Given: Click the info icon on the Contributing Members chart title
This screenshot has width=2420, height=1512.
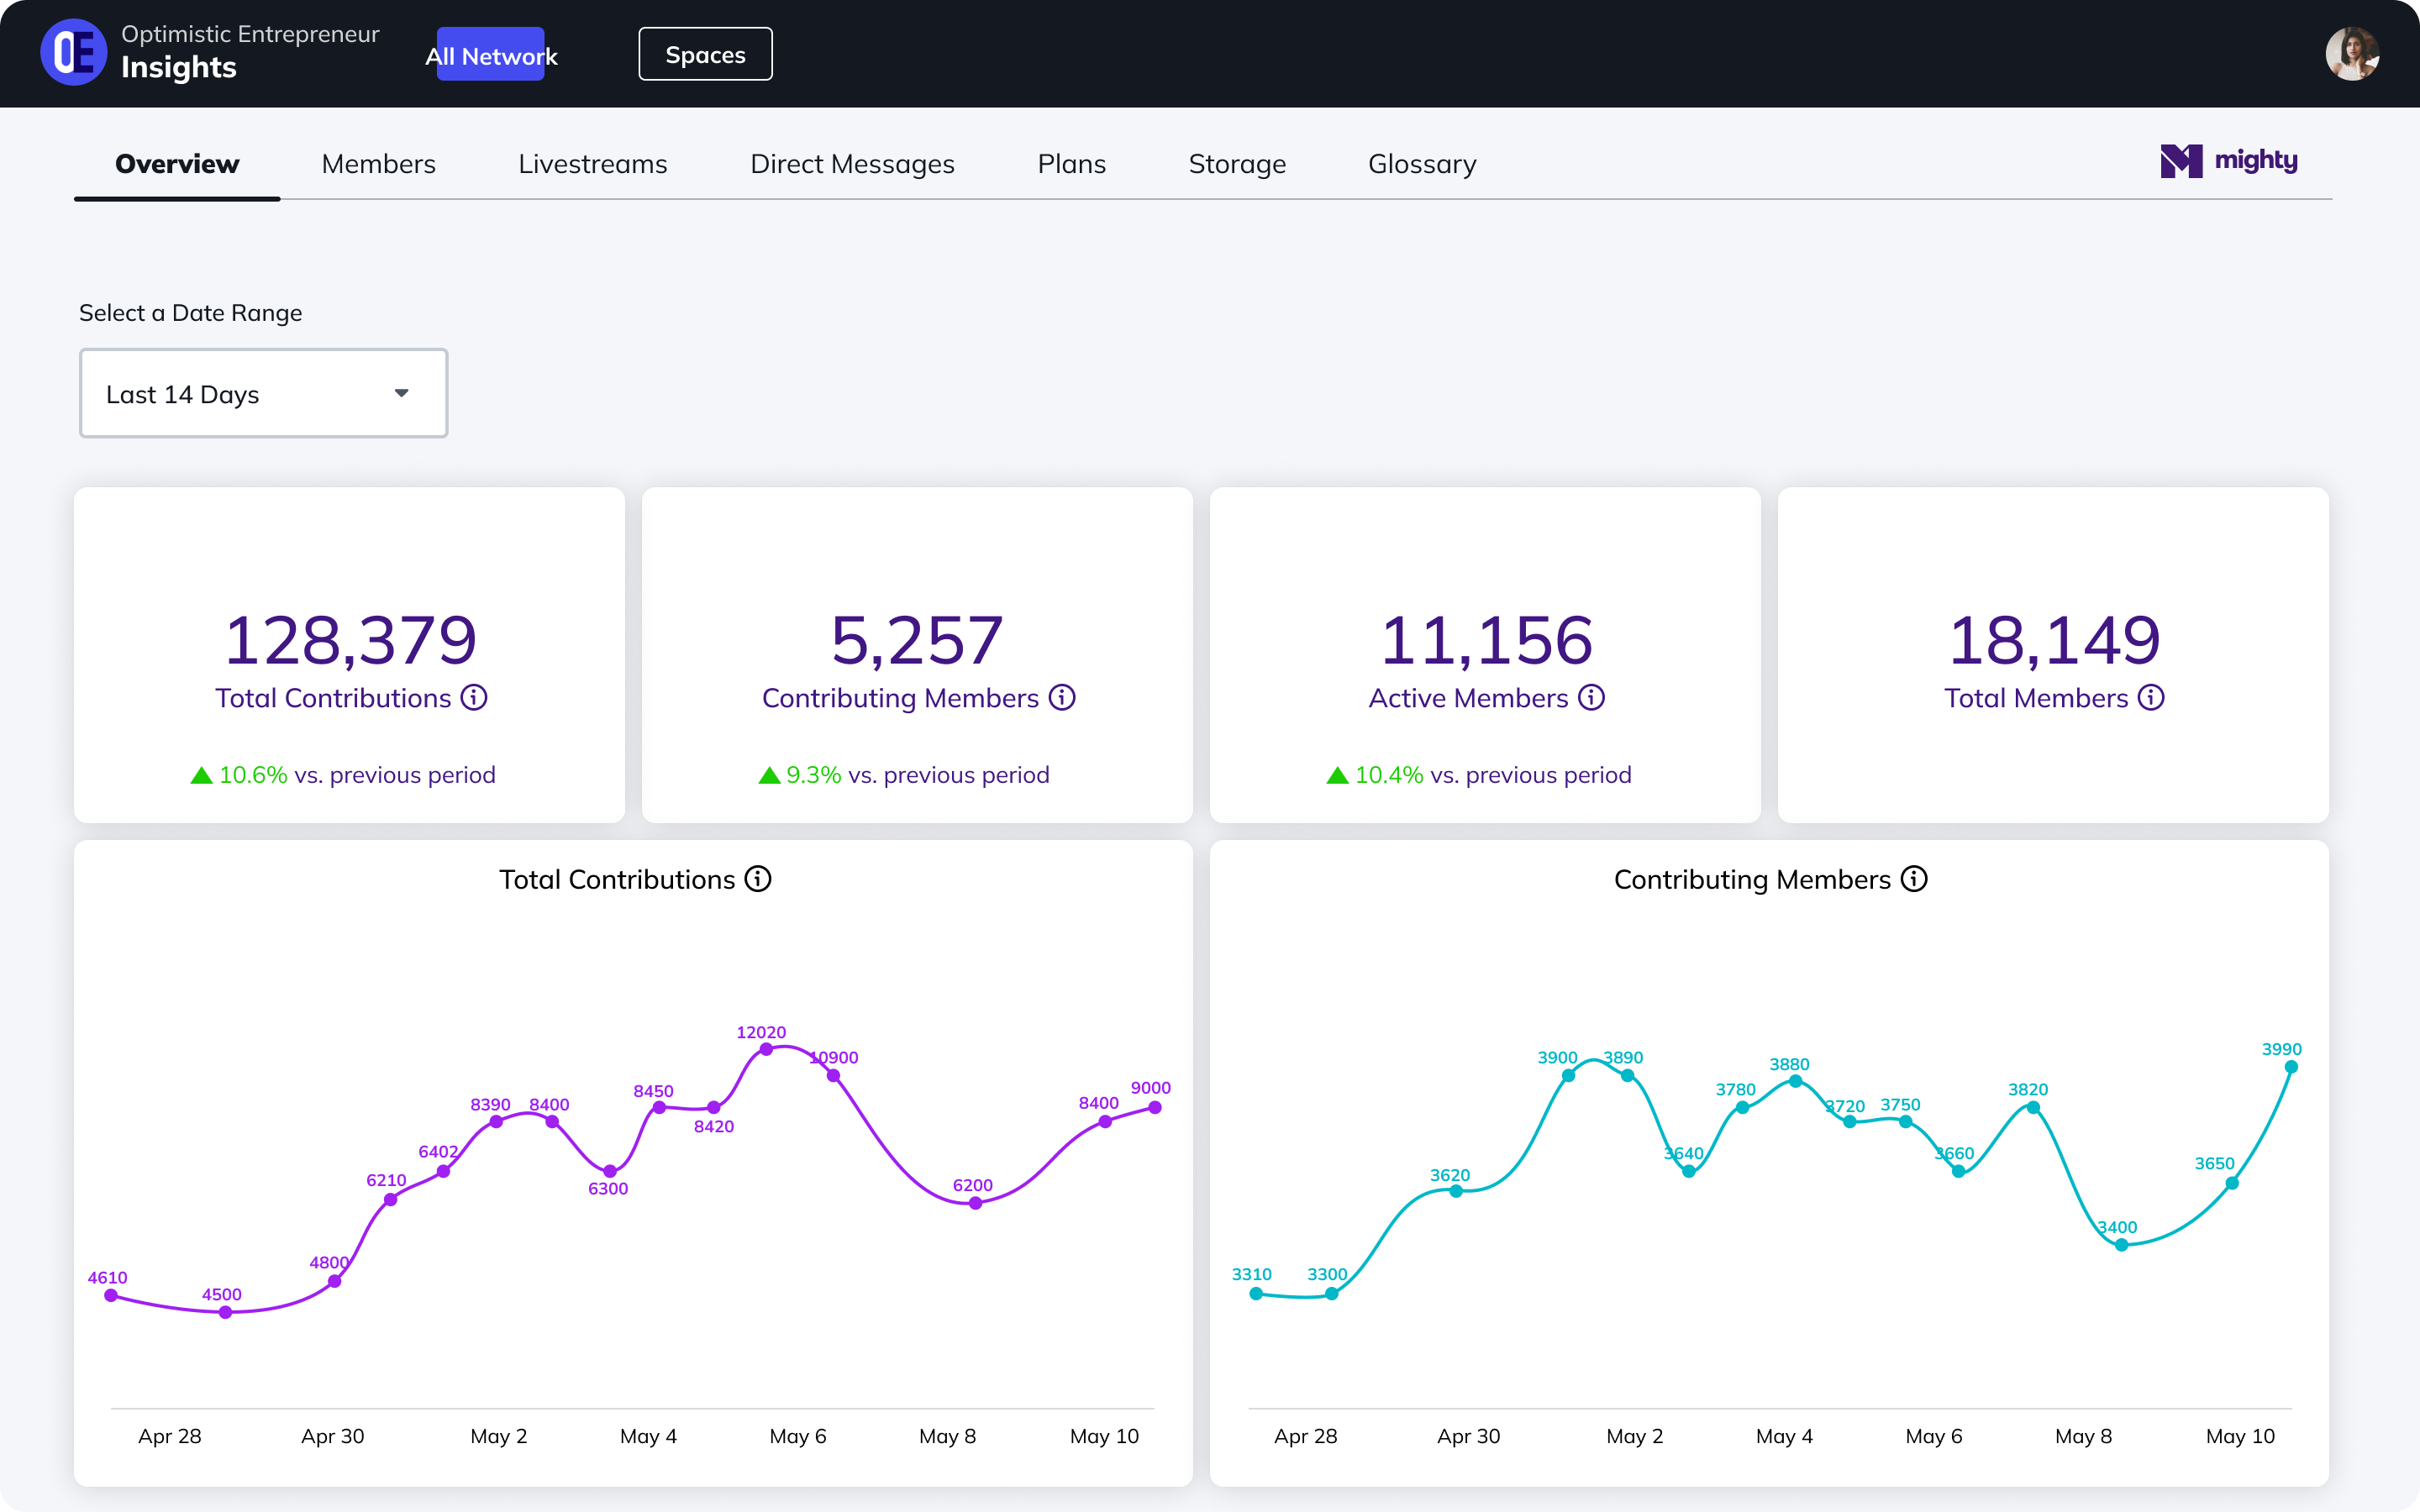Looking at the screenshot, I should pos(1914,879).
